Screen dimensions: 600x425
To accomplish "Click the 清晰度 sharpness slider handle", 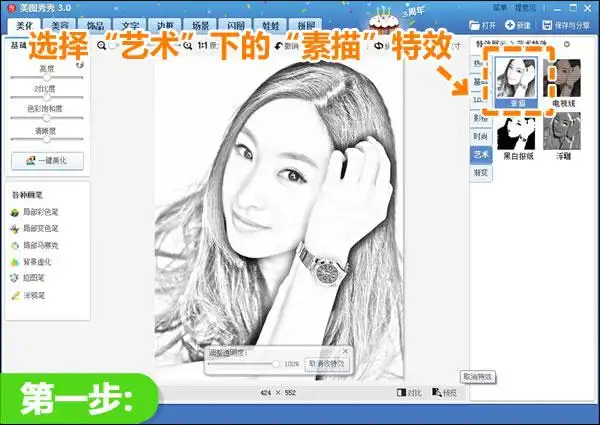I will 47,139.
